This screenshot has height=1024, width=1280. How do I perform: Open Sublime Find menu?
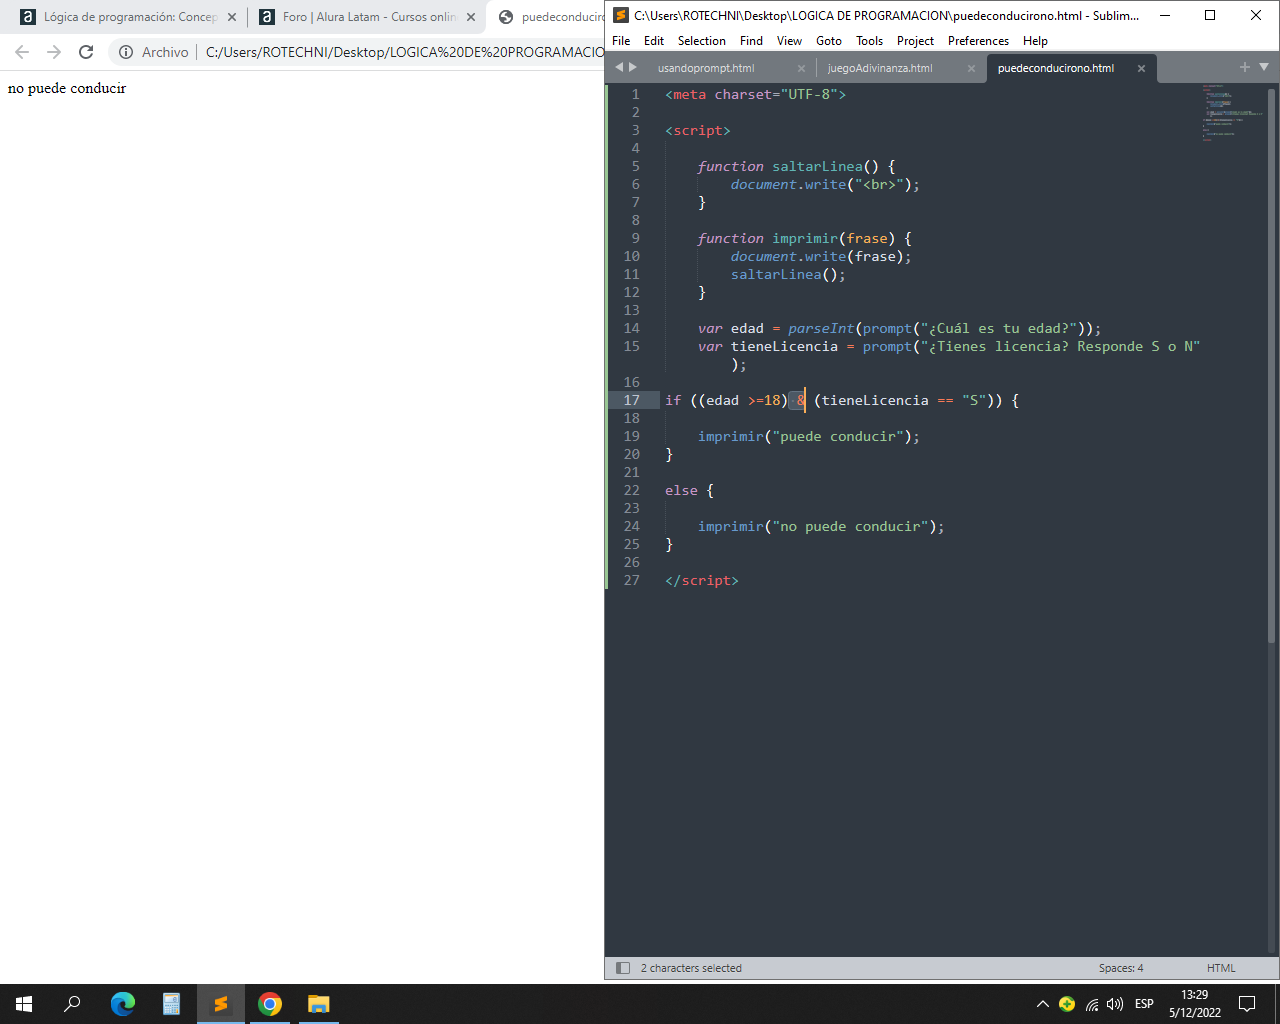[751, 41]
